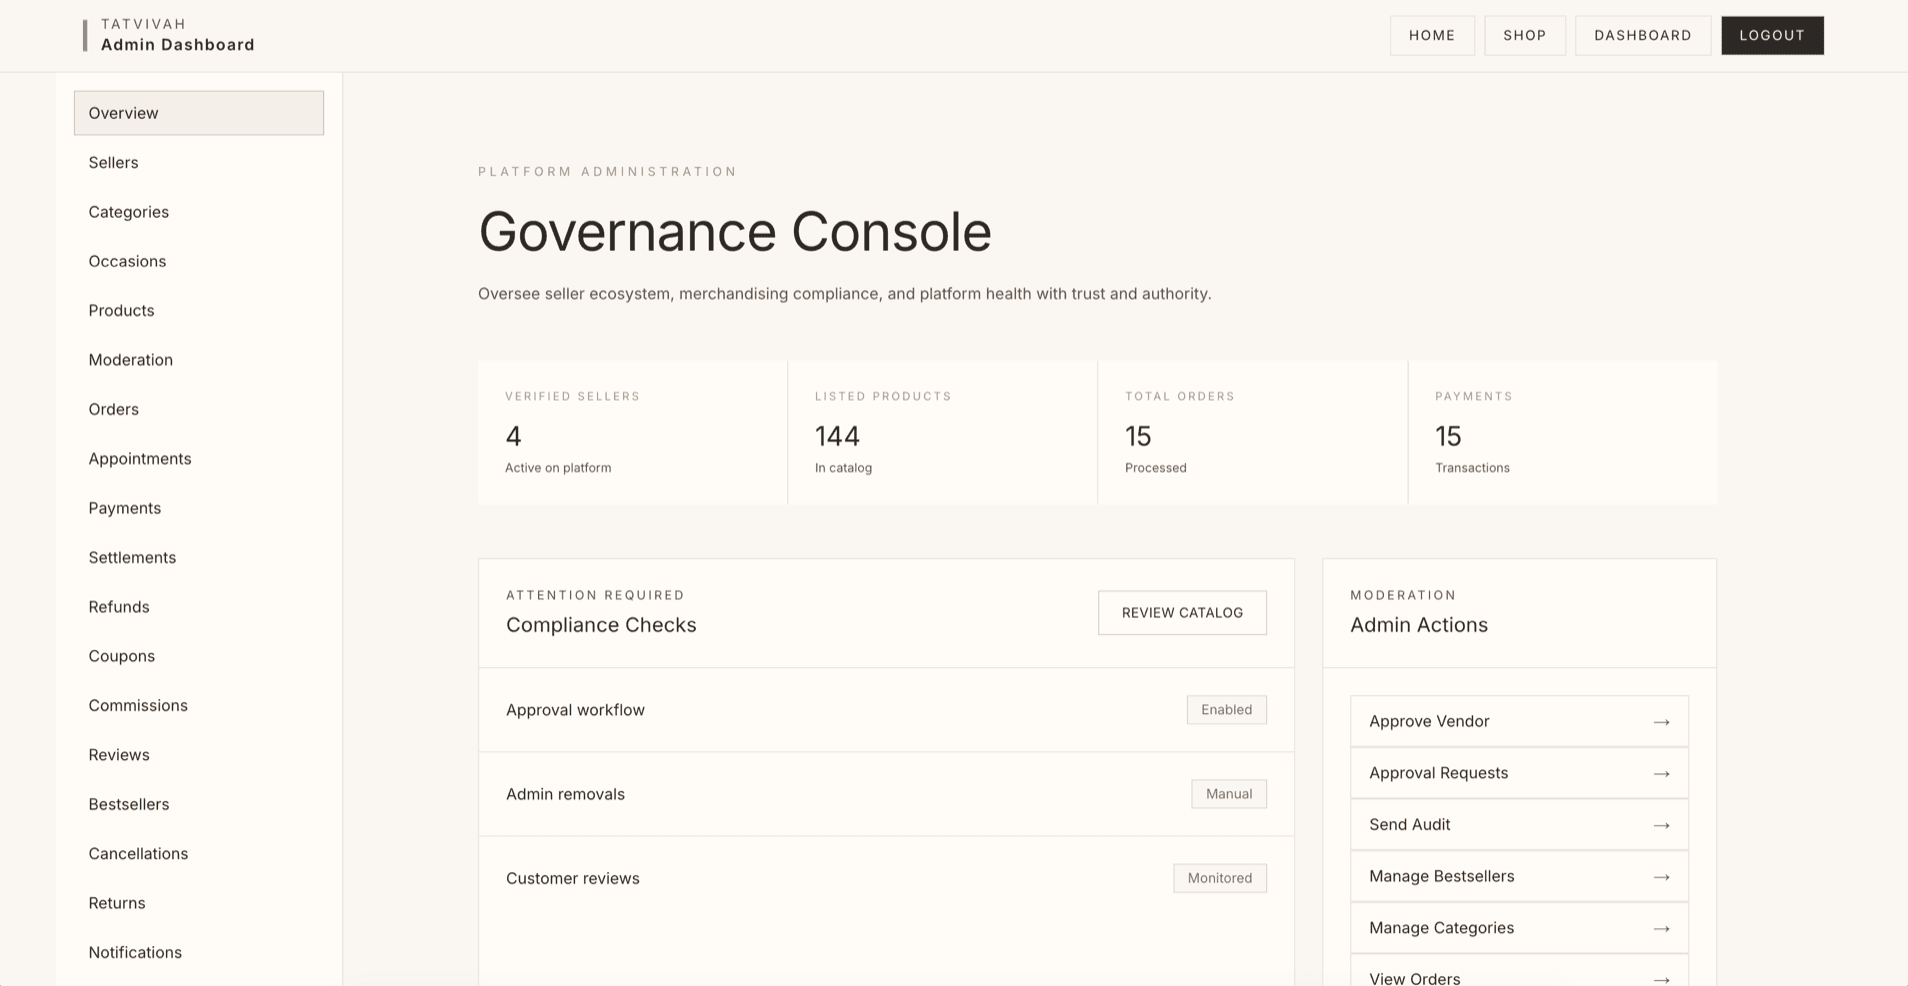Viewport: 1908px width, 986px height.
Task: Click the Monitored badge for Customer reviews
Action: pos(1220,878)
